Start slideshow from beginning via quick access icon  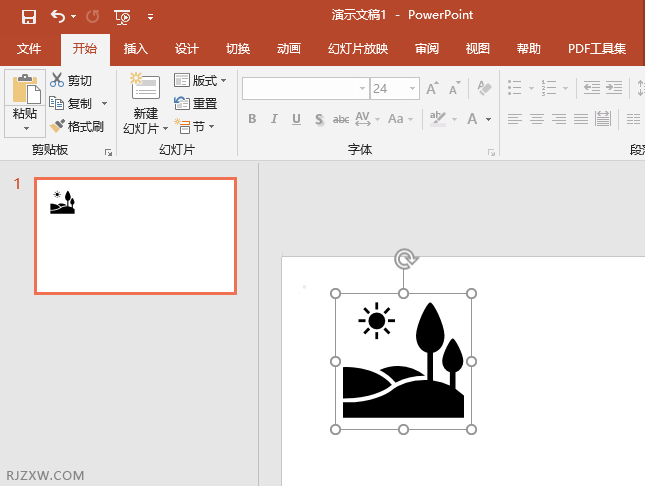coord(122,16)
